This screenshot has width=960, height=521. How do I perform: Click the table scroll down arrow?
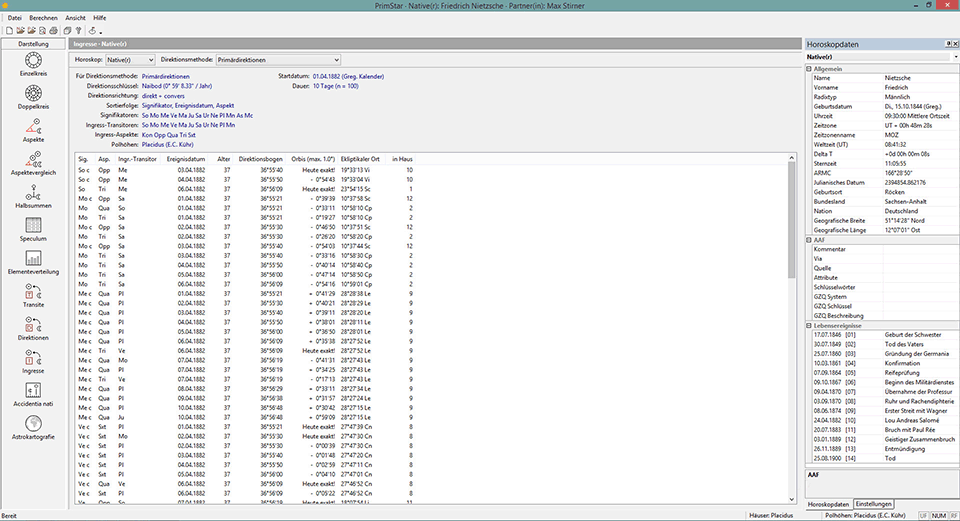792,500
